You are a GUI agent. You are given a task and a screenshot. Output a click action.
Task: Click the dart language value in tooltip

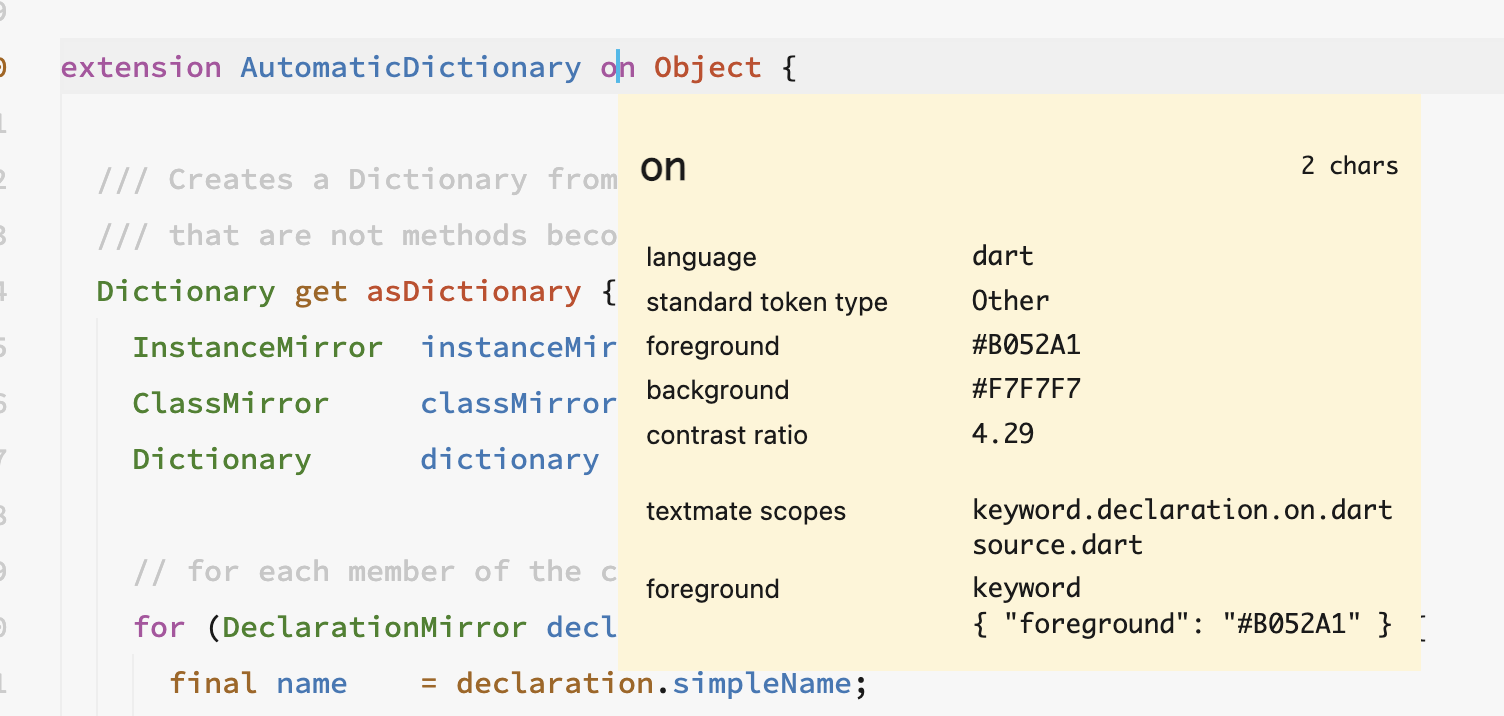point(1002,256)
